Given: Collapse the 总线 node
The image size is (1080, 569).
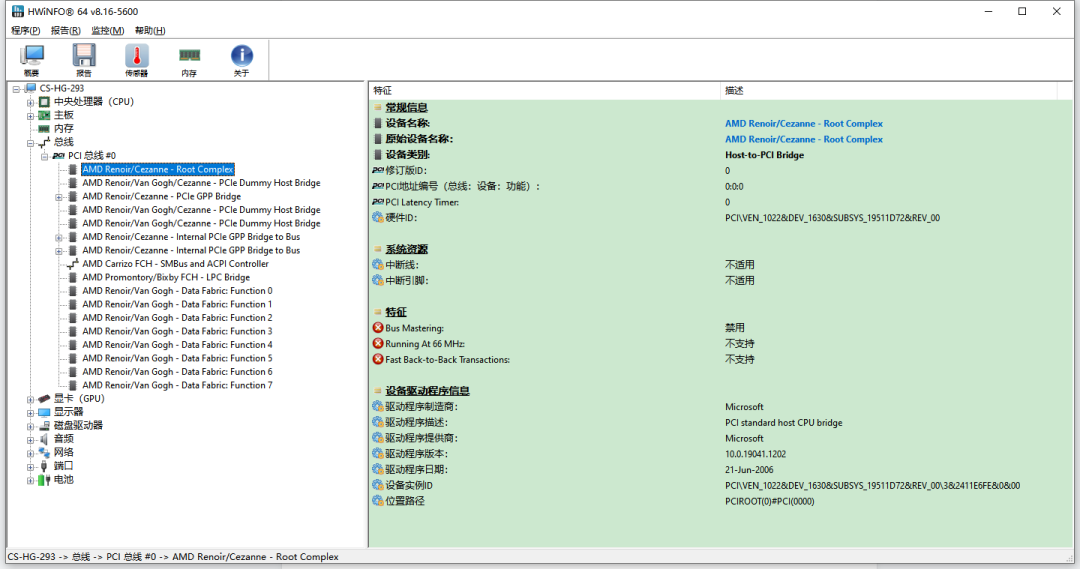Looking at the screenshot, I should pos(30,143).
